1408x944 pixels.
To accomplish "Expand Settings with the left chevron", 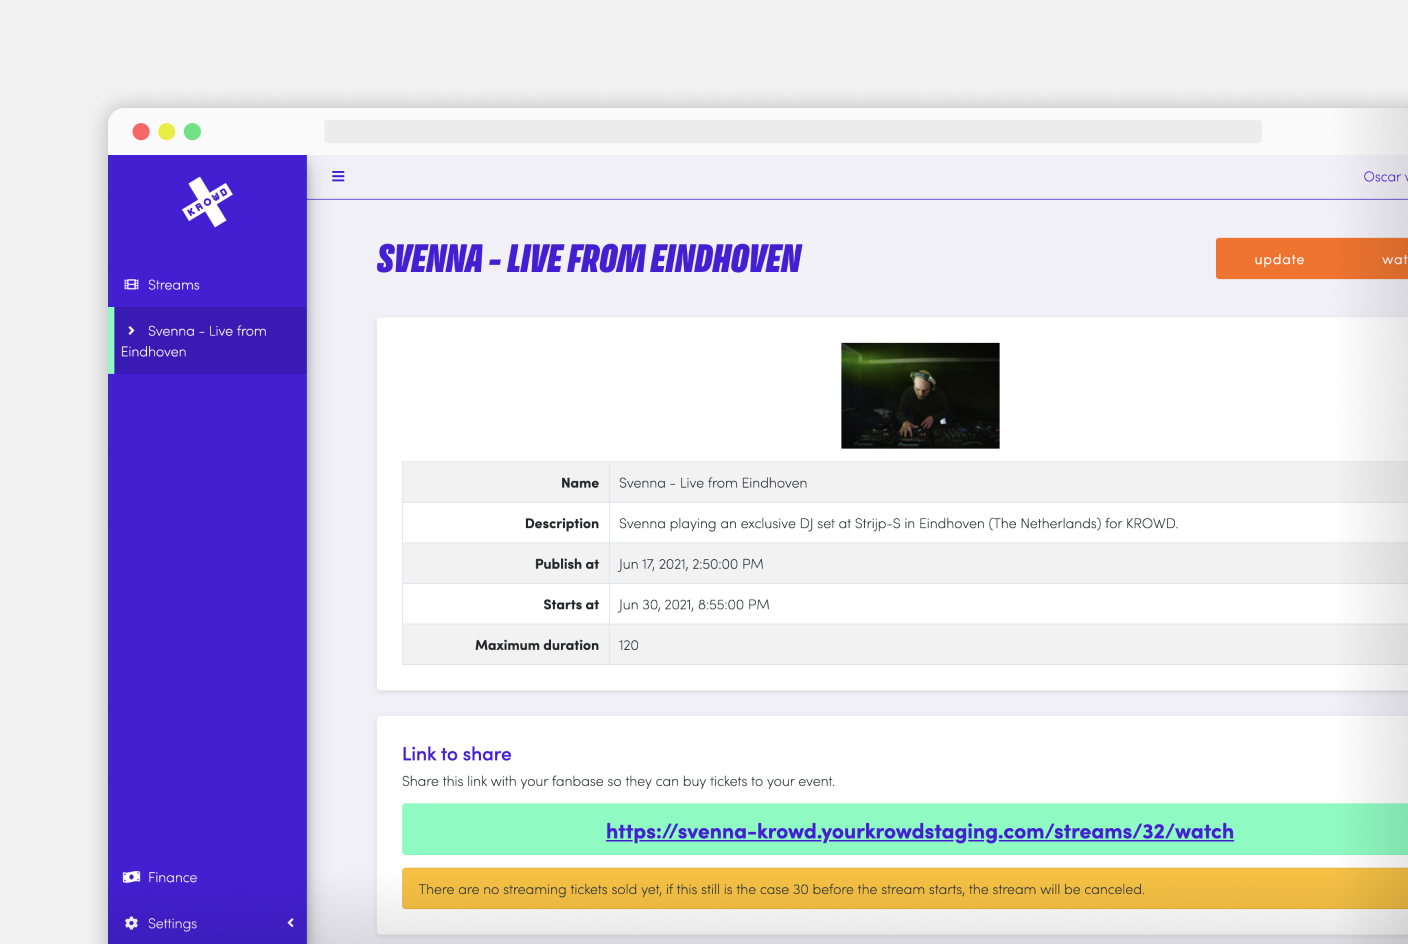I will click(290, 923).
